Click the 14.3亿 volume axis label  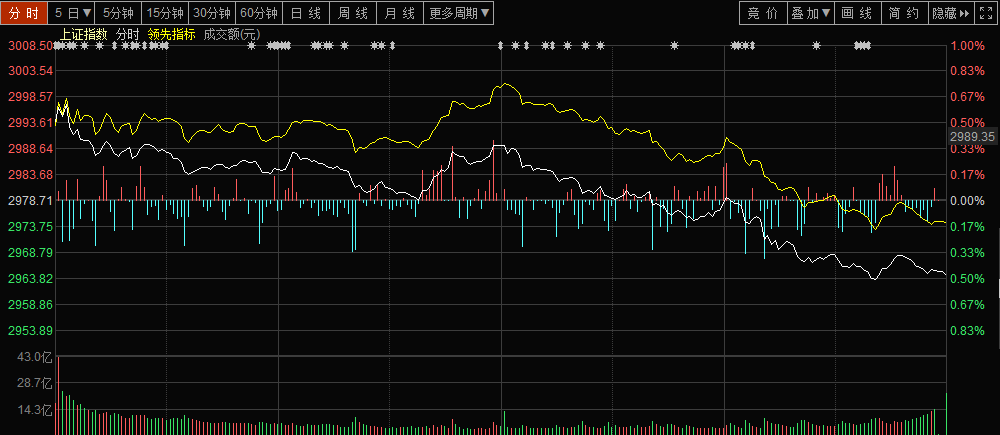[35, 410]
